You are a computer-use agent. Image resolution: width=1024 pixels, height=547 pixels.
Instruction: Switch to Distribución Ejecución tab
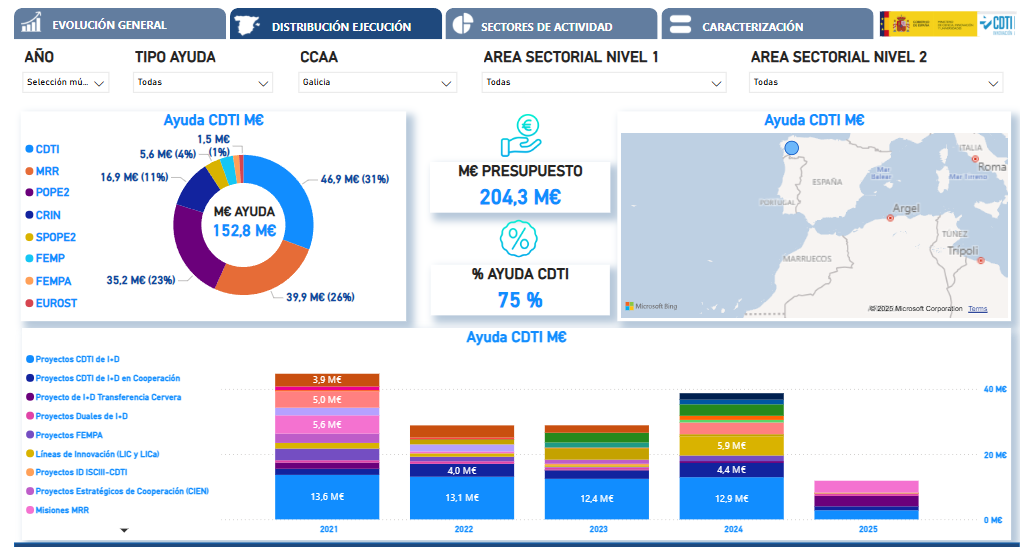[336, 24]
